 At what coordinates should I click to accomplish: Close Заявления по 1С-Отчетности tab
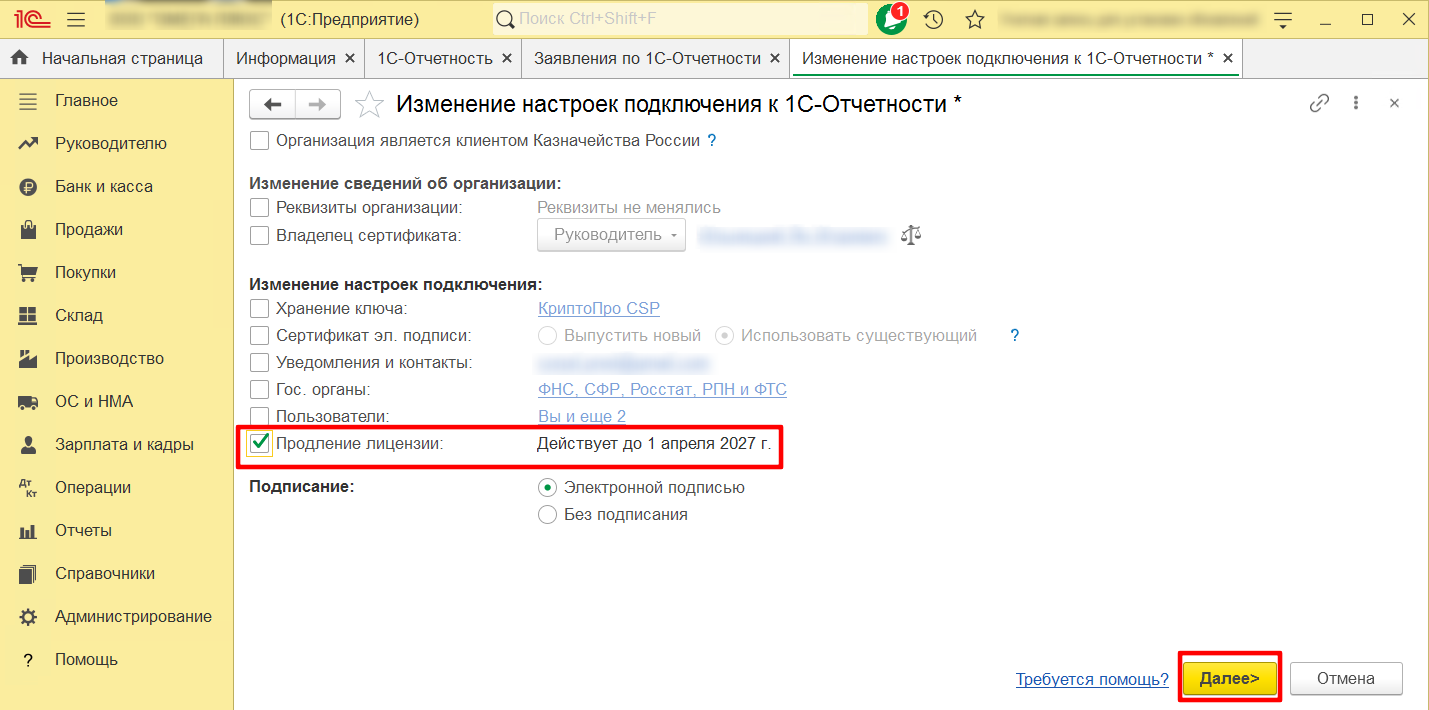click(775, 59)
